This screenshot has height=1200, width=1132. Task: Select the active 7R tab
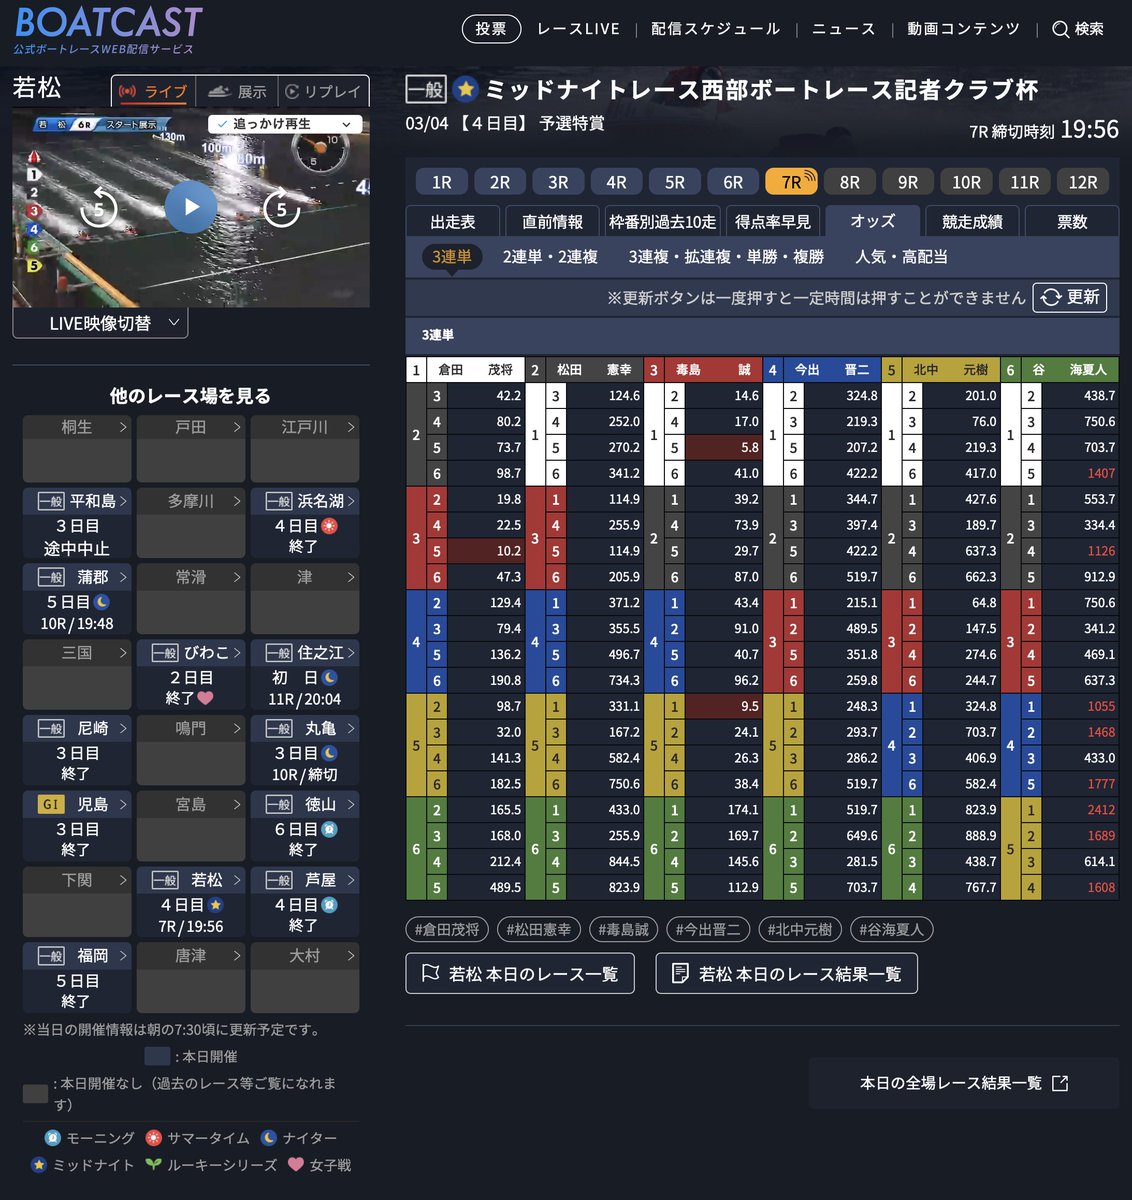pyautogui.click(x=791, y=182)
